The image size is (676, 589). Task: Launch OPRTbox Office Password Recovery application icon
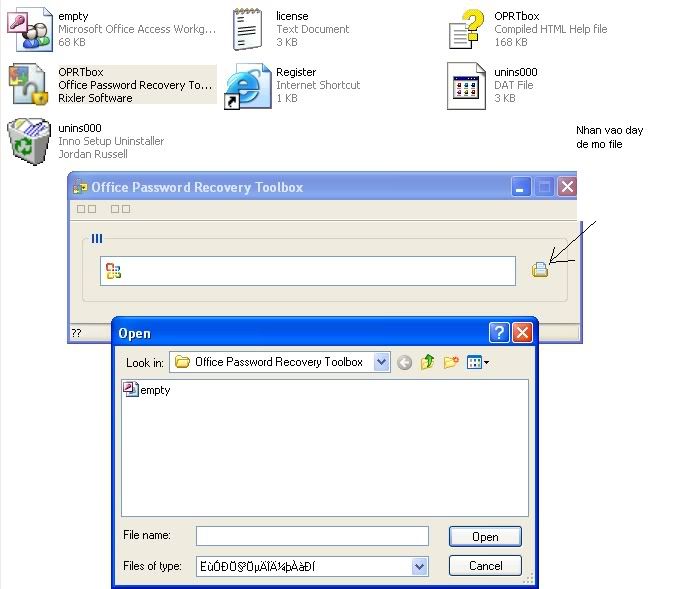(28, 85)
